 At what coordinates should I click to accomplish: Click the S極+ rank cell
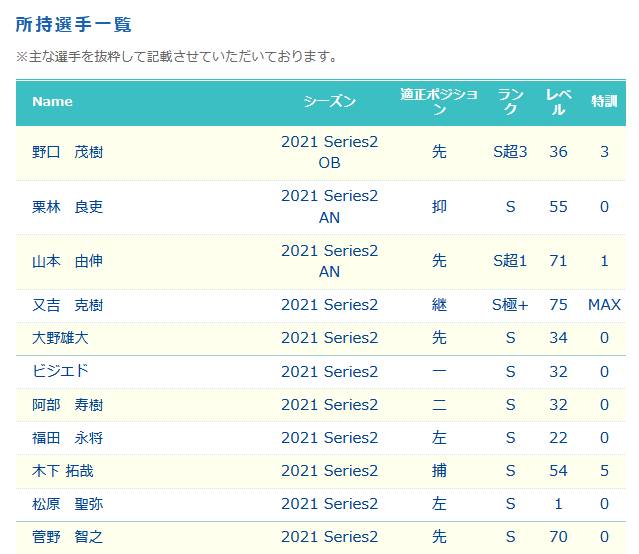510,305
